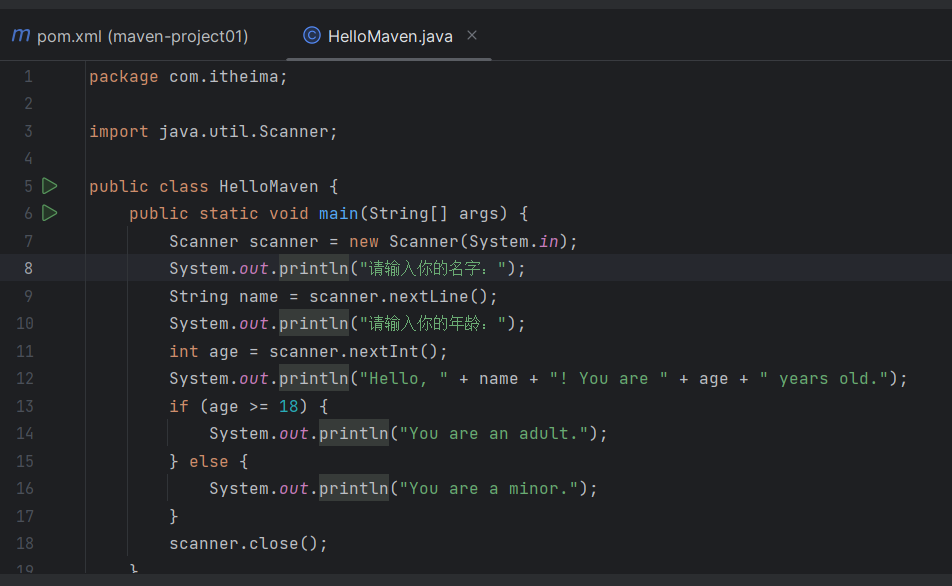Click the 'main' method name on line 6
Image resolution: width=952 pixels, height=586 pixels.
339,214
